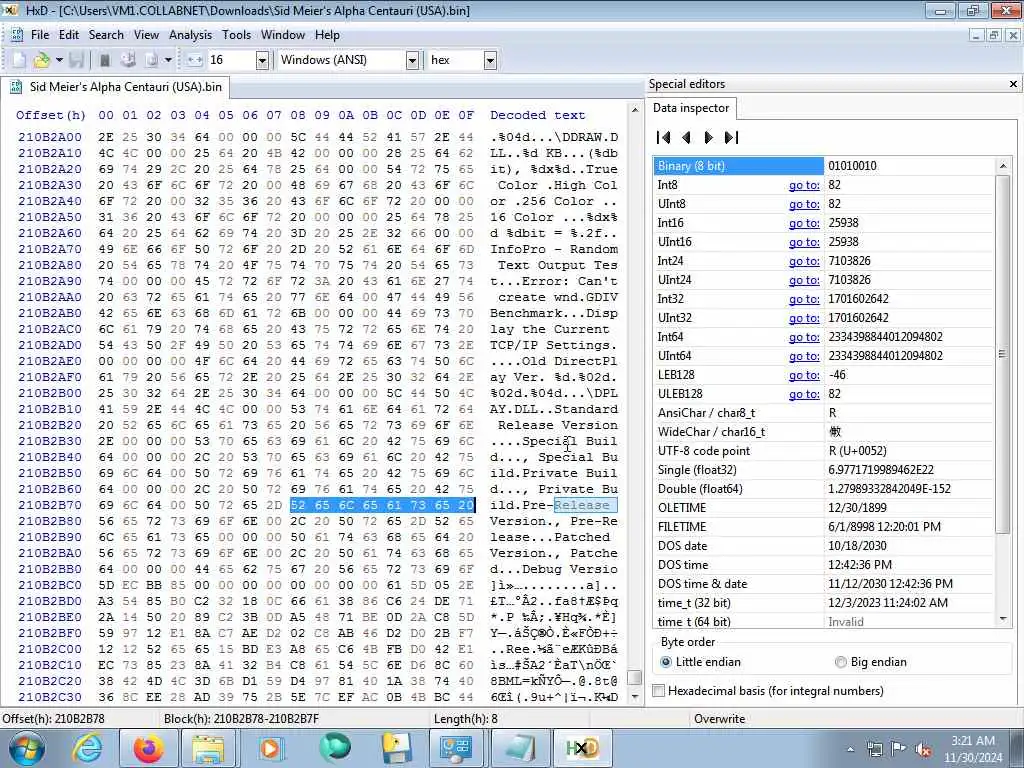
Task: Click the HxD taskbar button
Action: [583, 748]
